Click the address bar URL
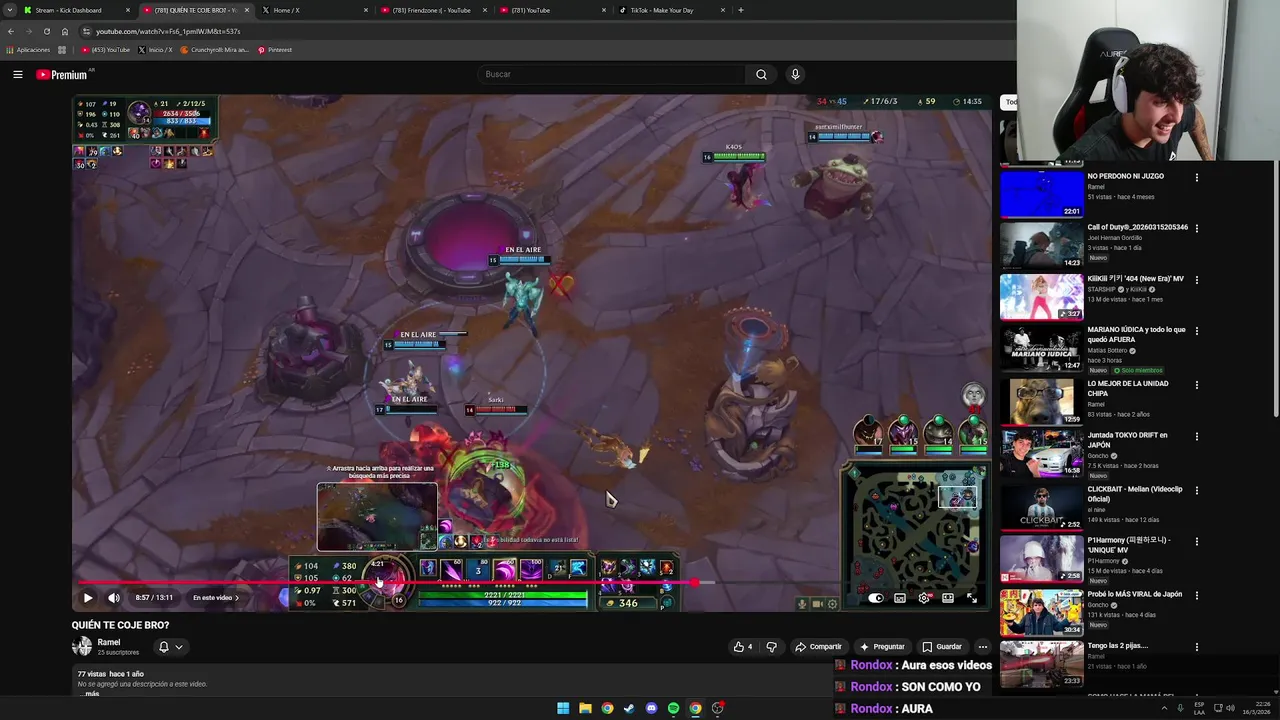 [168, 31]
